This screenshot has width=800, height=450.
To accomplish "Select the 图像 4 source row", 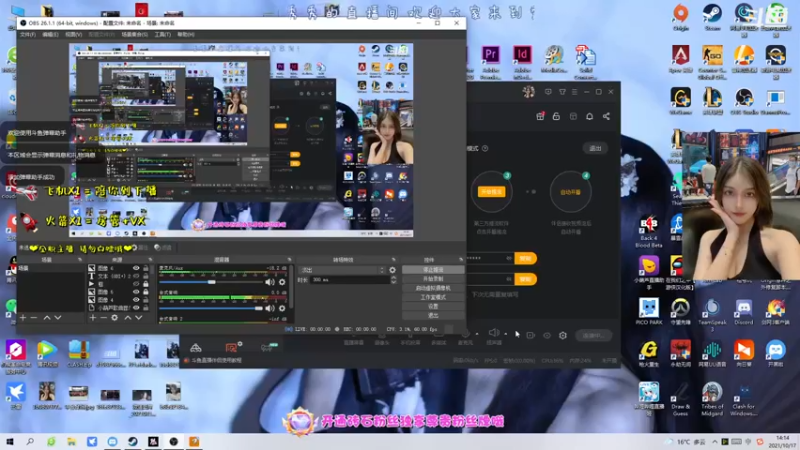I will tap(119, 299).
